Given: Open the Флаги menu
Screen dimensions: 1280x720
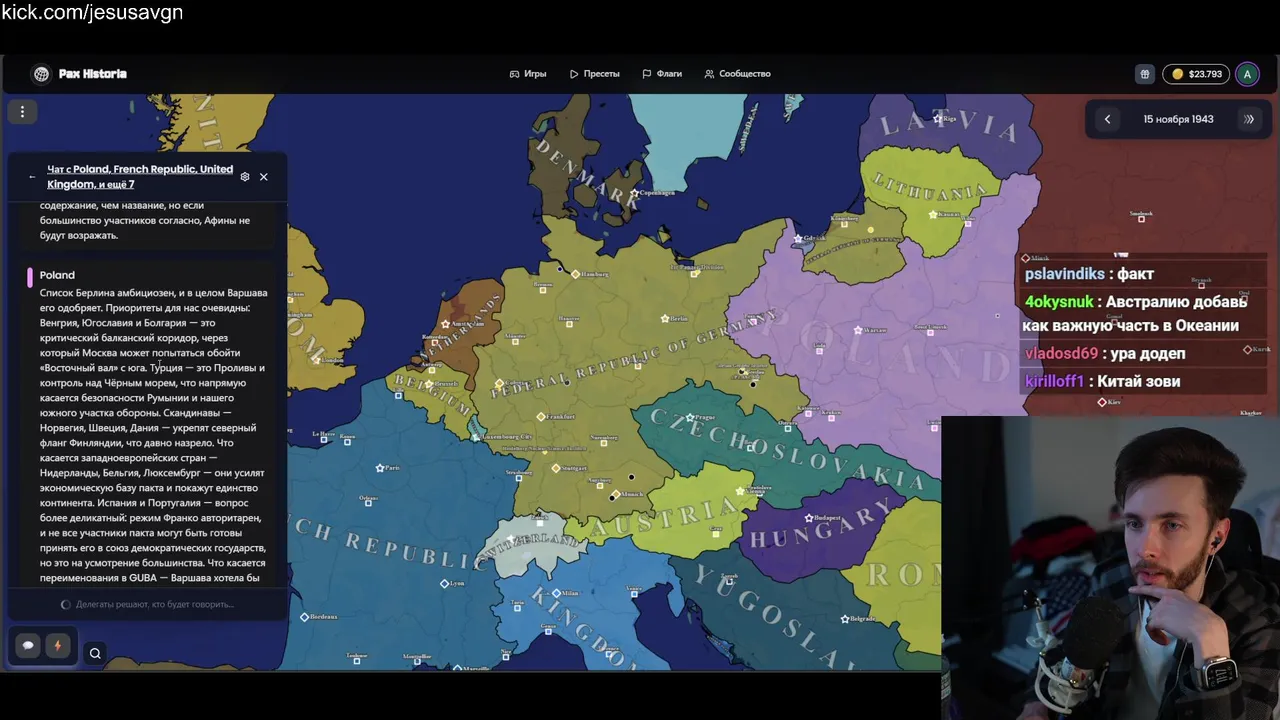Looking at the screenshot, I should [662, 74].
